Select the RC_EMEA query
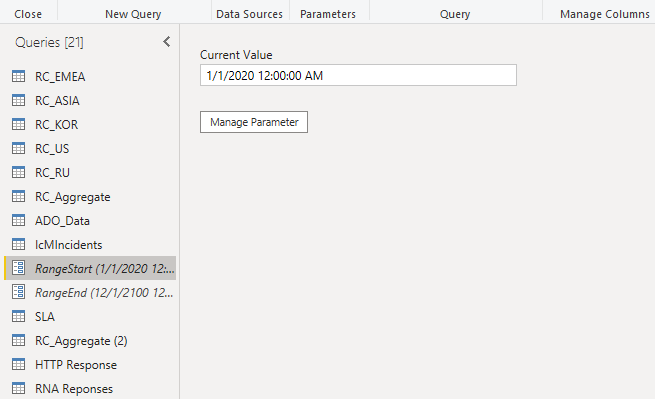655x399 pixels. [x=60, y=77]
